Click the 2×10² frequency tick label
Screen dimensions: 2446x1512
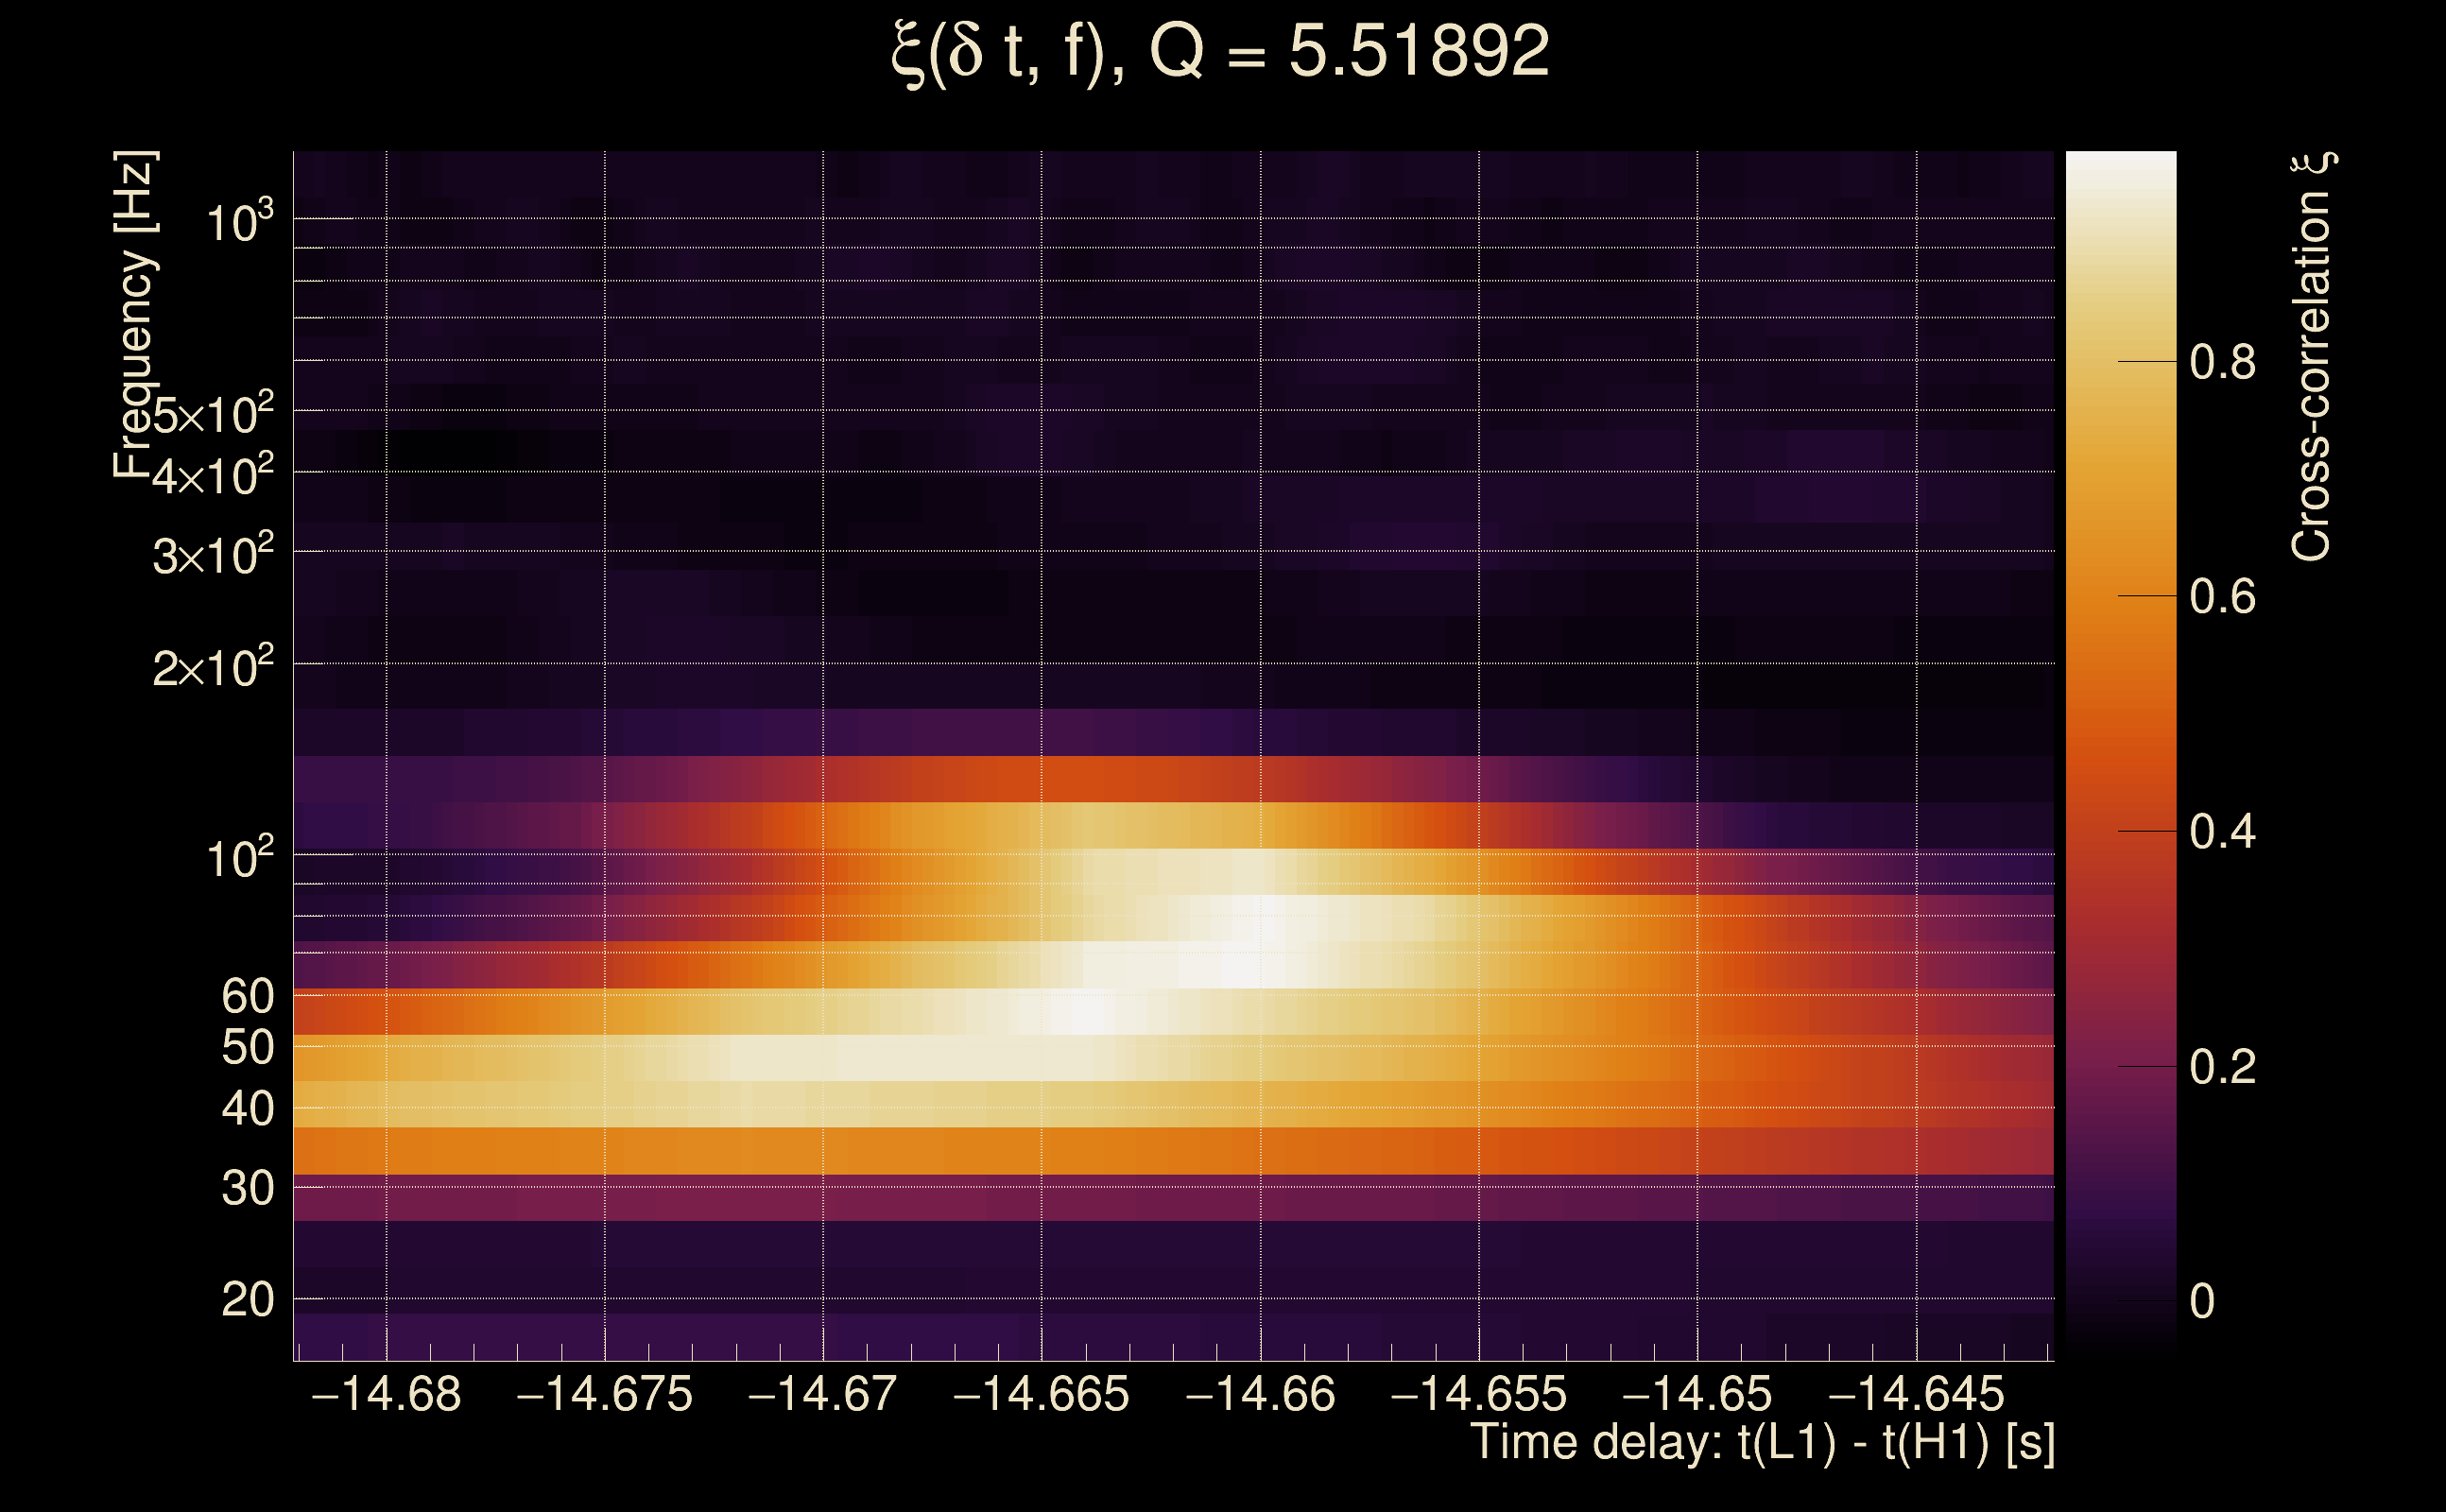click(x=212, y=667)
